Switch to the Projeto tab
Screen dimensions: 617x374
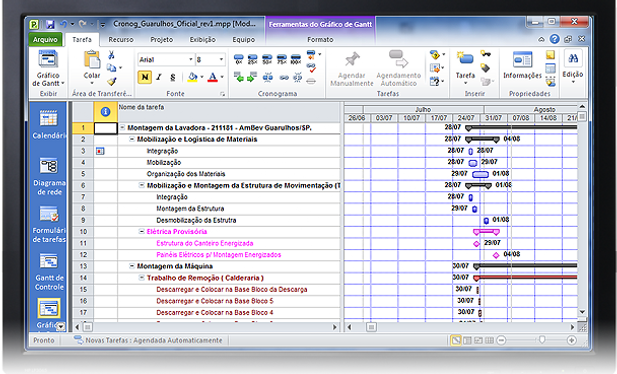pos(162,39)
